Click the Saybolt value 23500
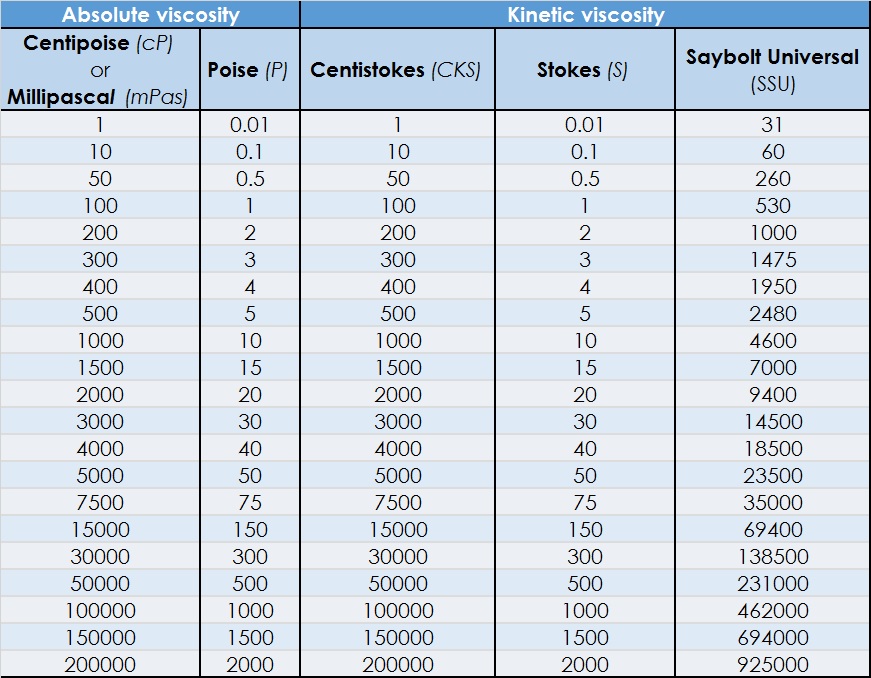Image resolution: width=871 pixels, height=678 pixels. (x=773, y=476)
